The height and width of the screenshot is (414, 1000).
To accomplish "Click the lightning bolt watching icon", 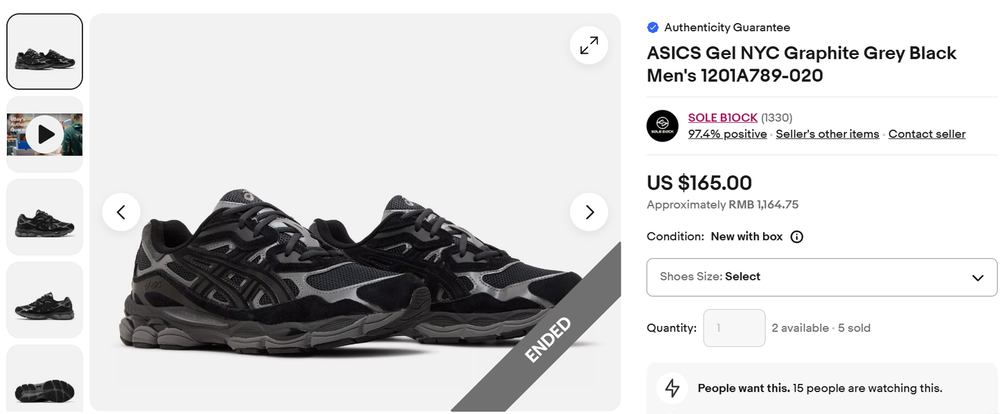I will click(x=672, y=388).
